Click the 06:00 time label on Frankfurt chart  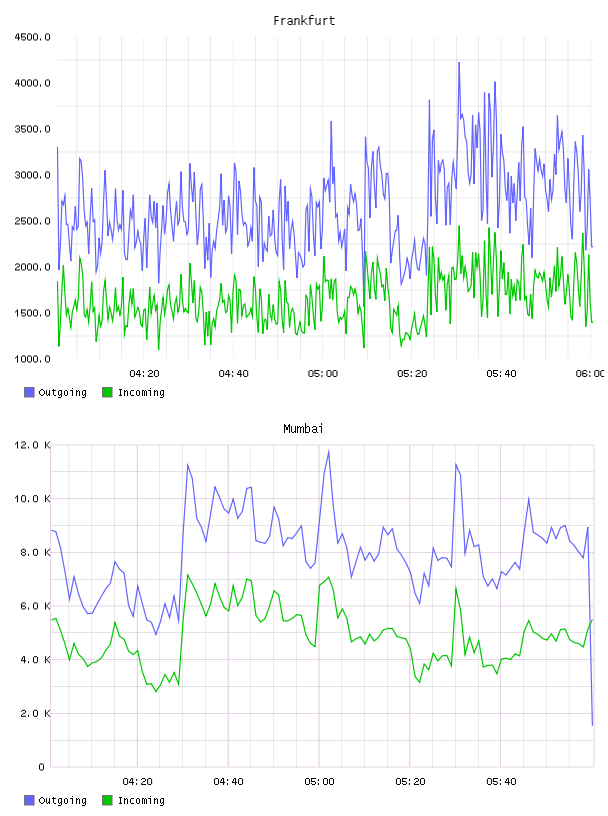click(590, 374)
